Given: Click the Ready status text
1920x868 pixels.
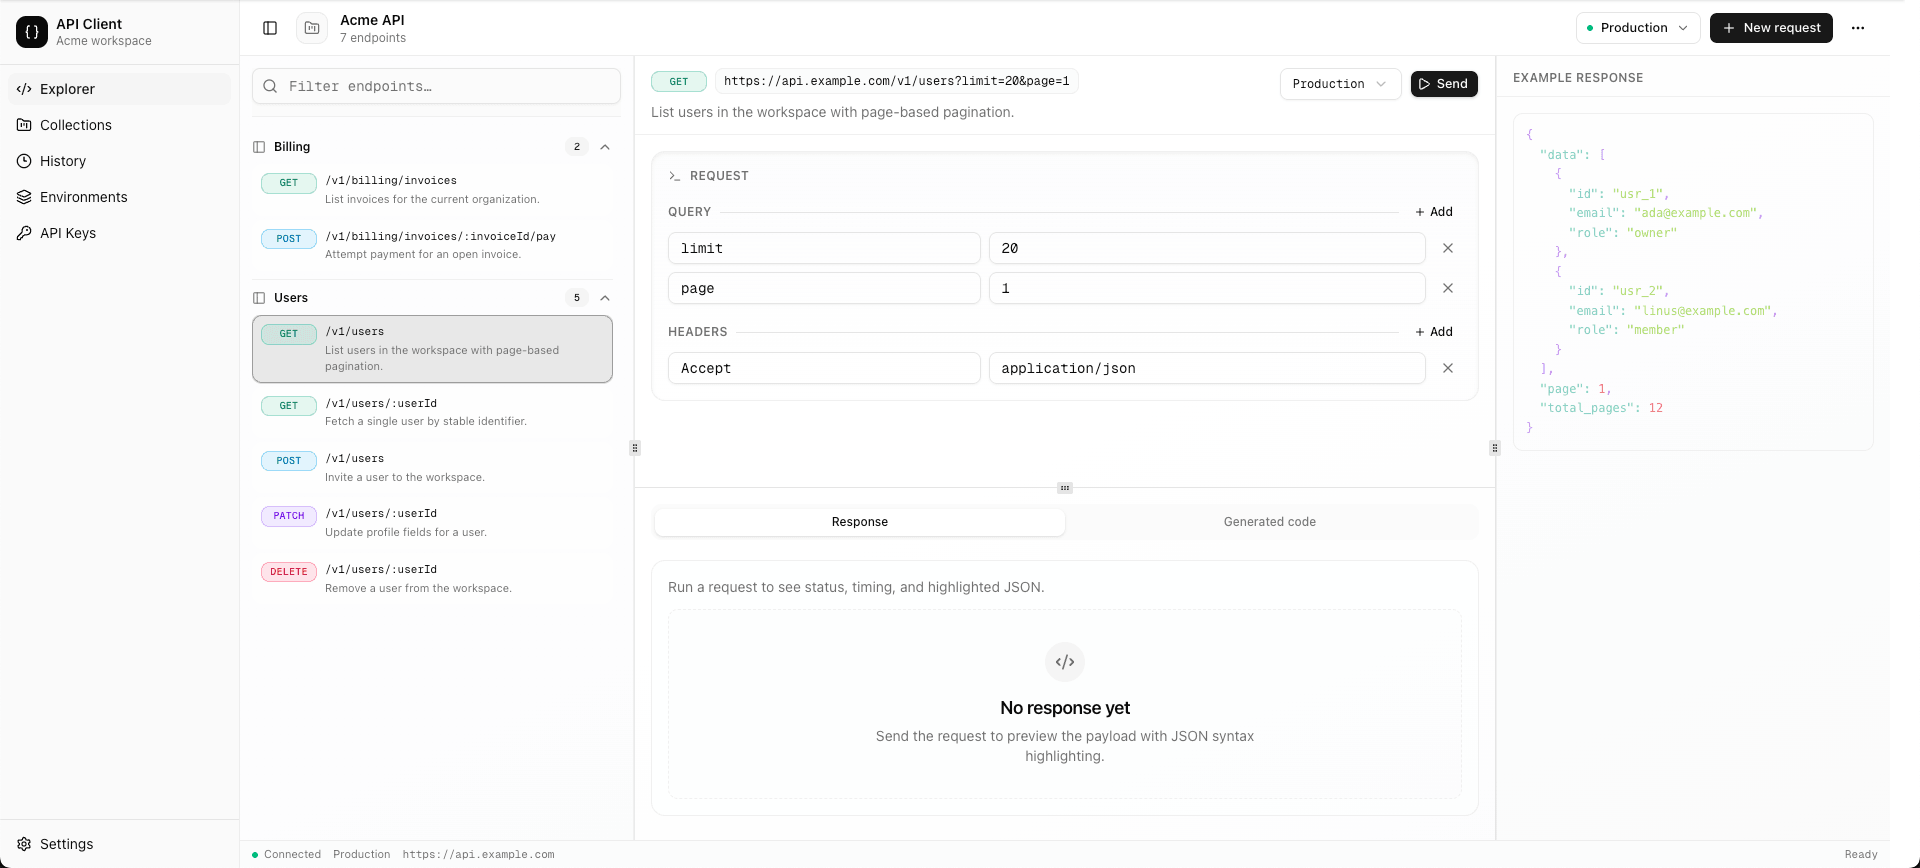Looking at the screenshot, I should (1861, 855).
